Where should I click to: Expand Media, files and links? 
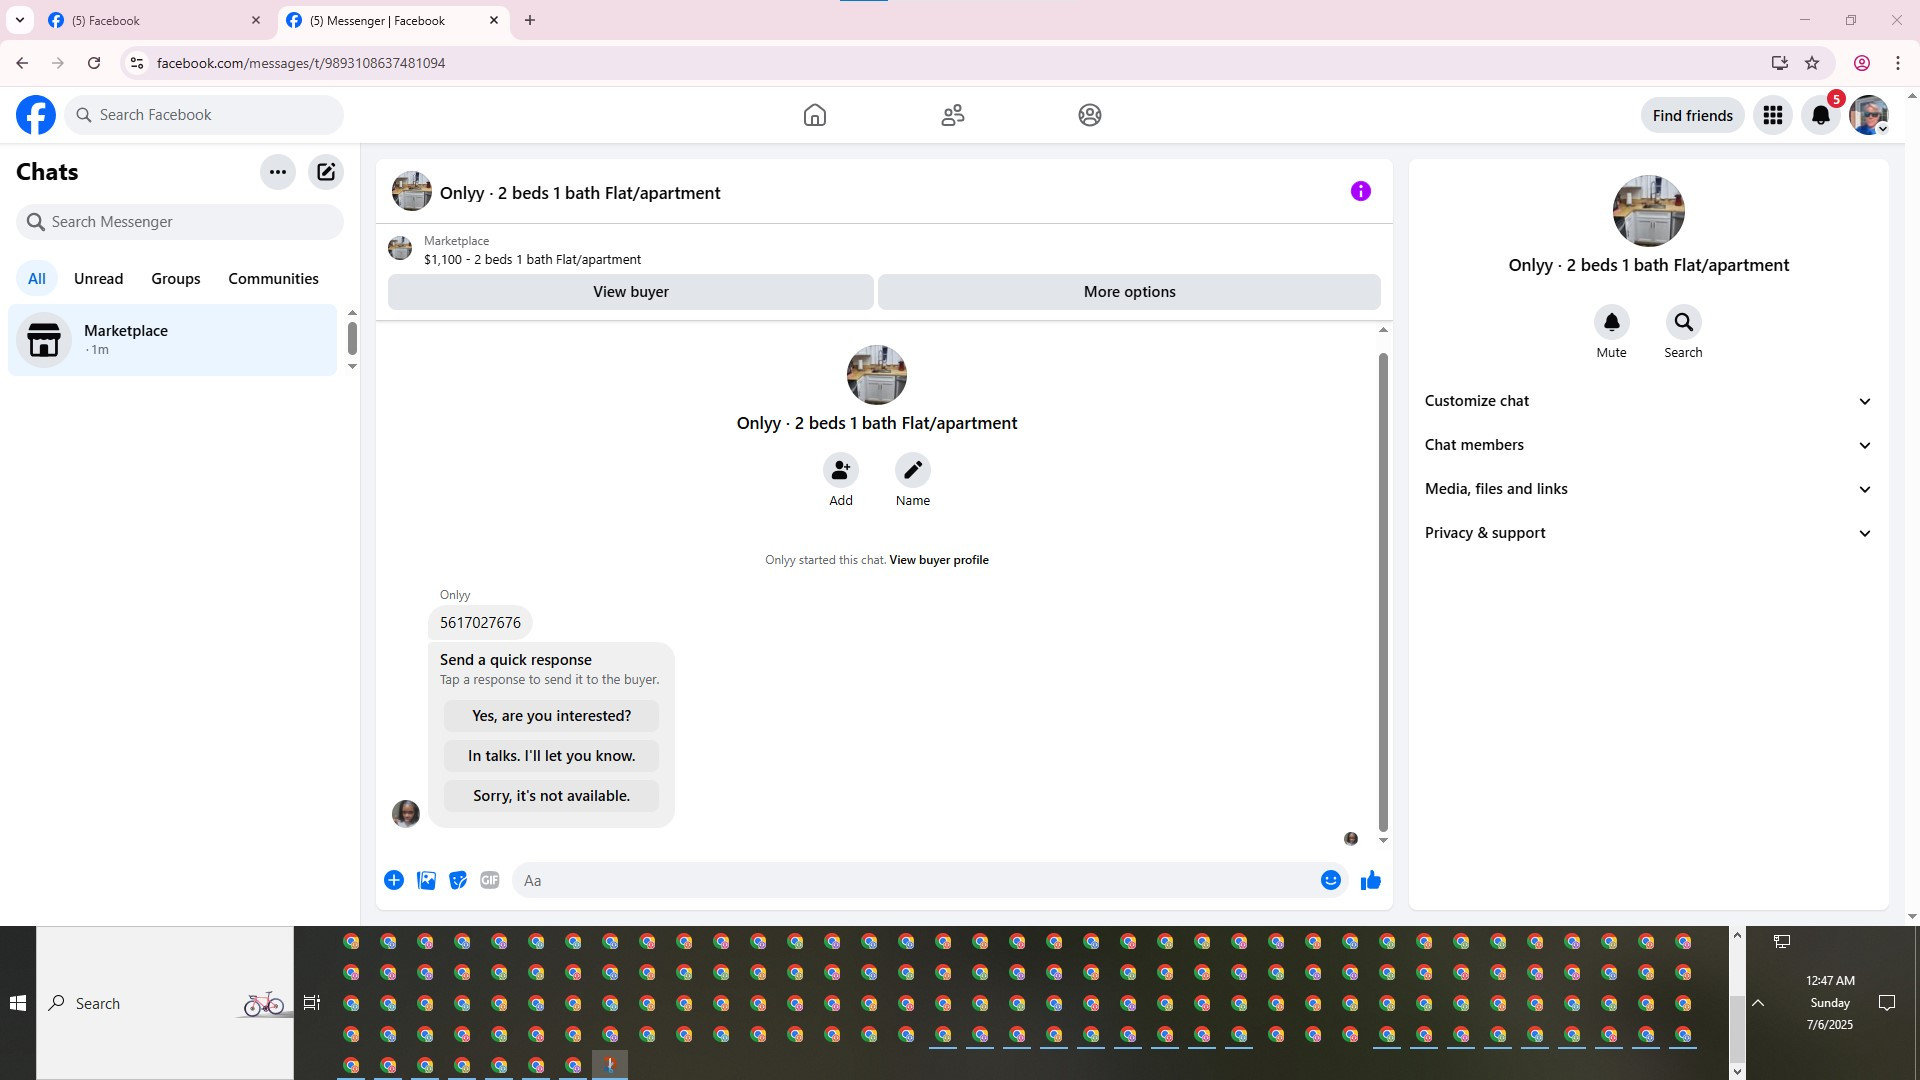tap(1647, 489)
